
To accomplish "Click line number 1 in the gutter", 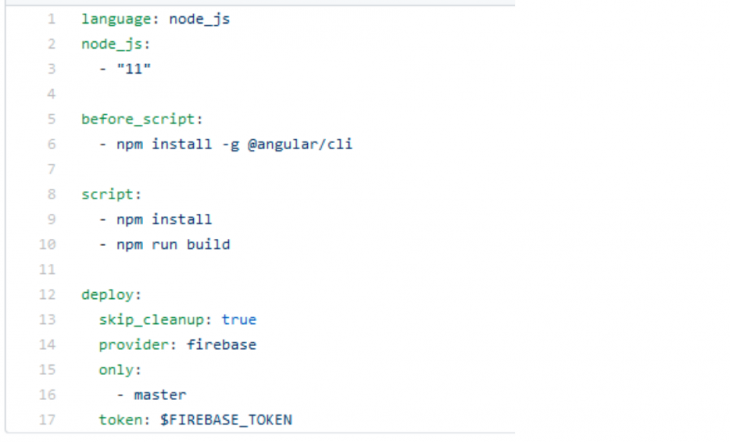I will tap(51, 19).
